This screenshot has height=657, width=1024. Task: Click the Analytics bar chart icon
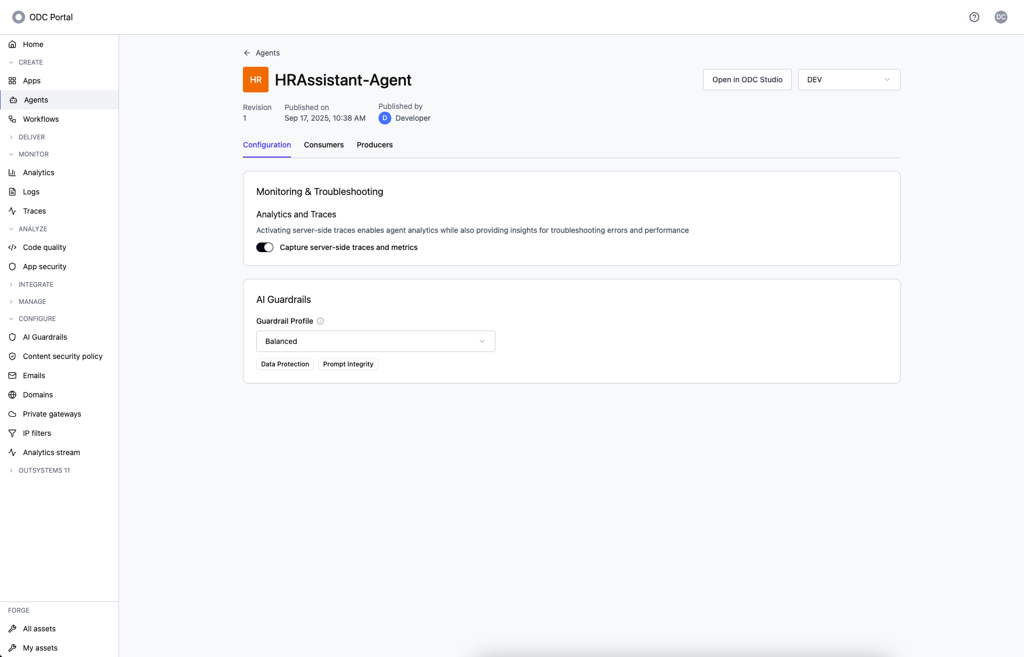click(12, 172)
